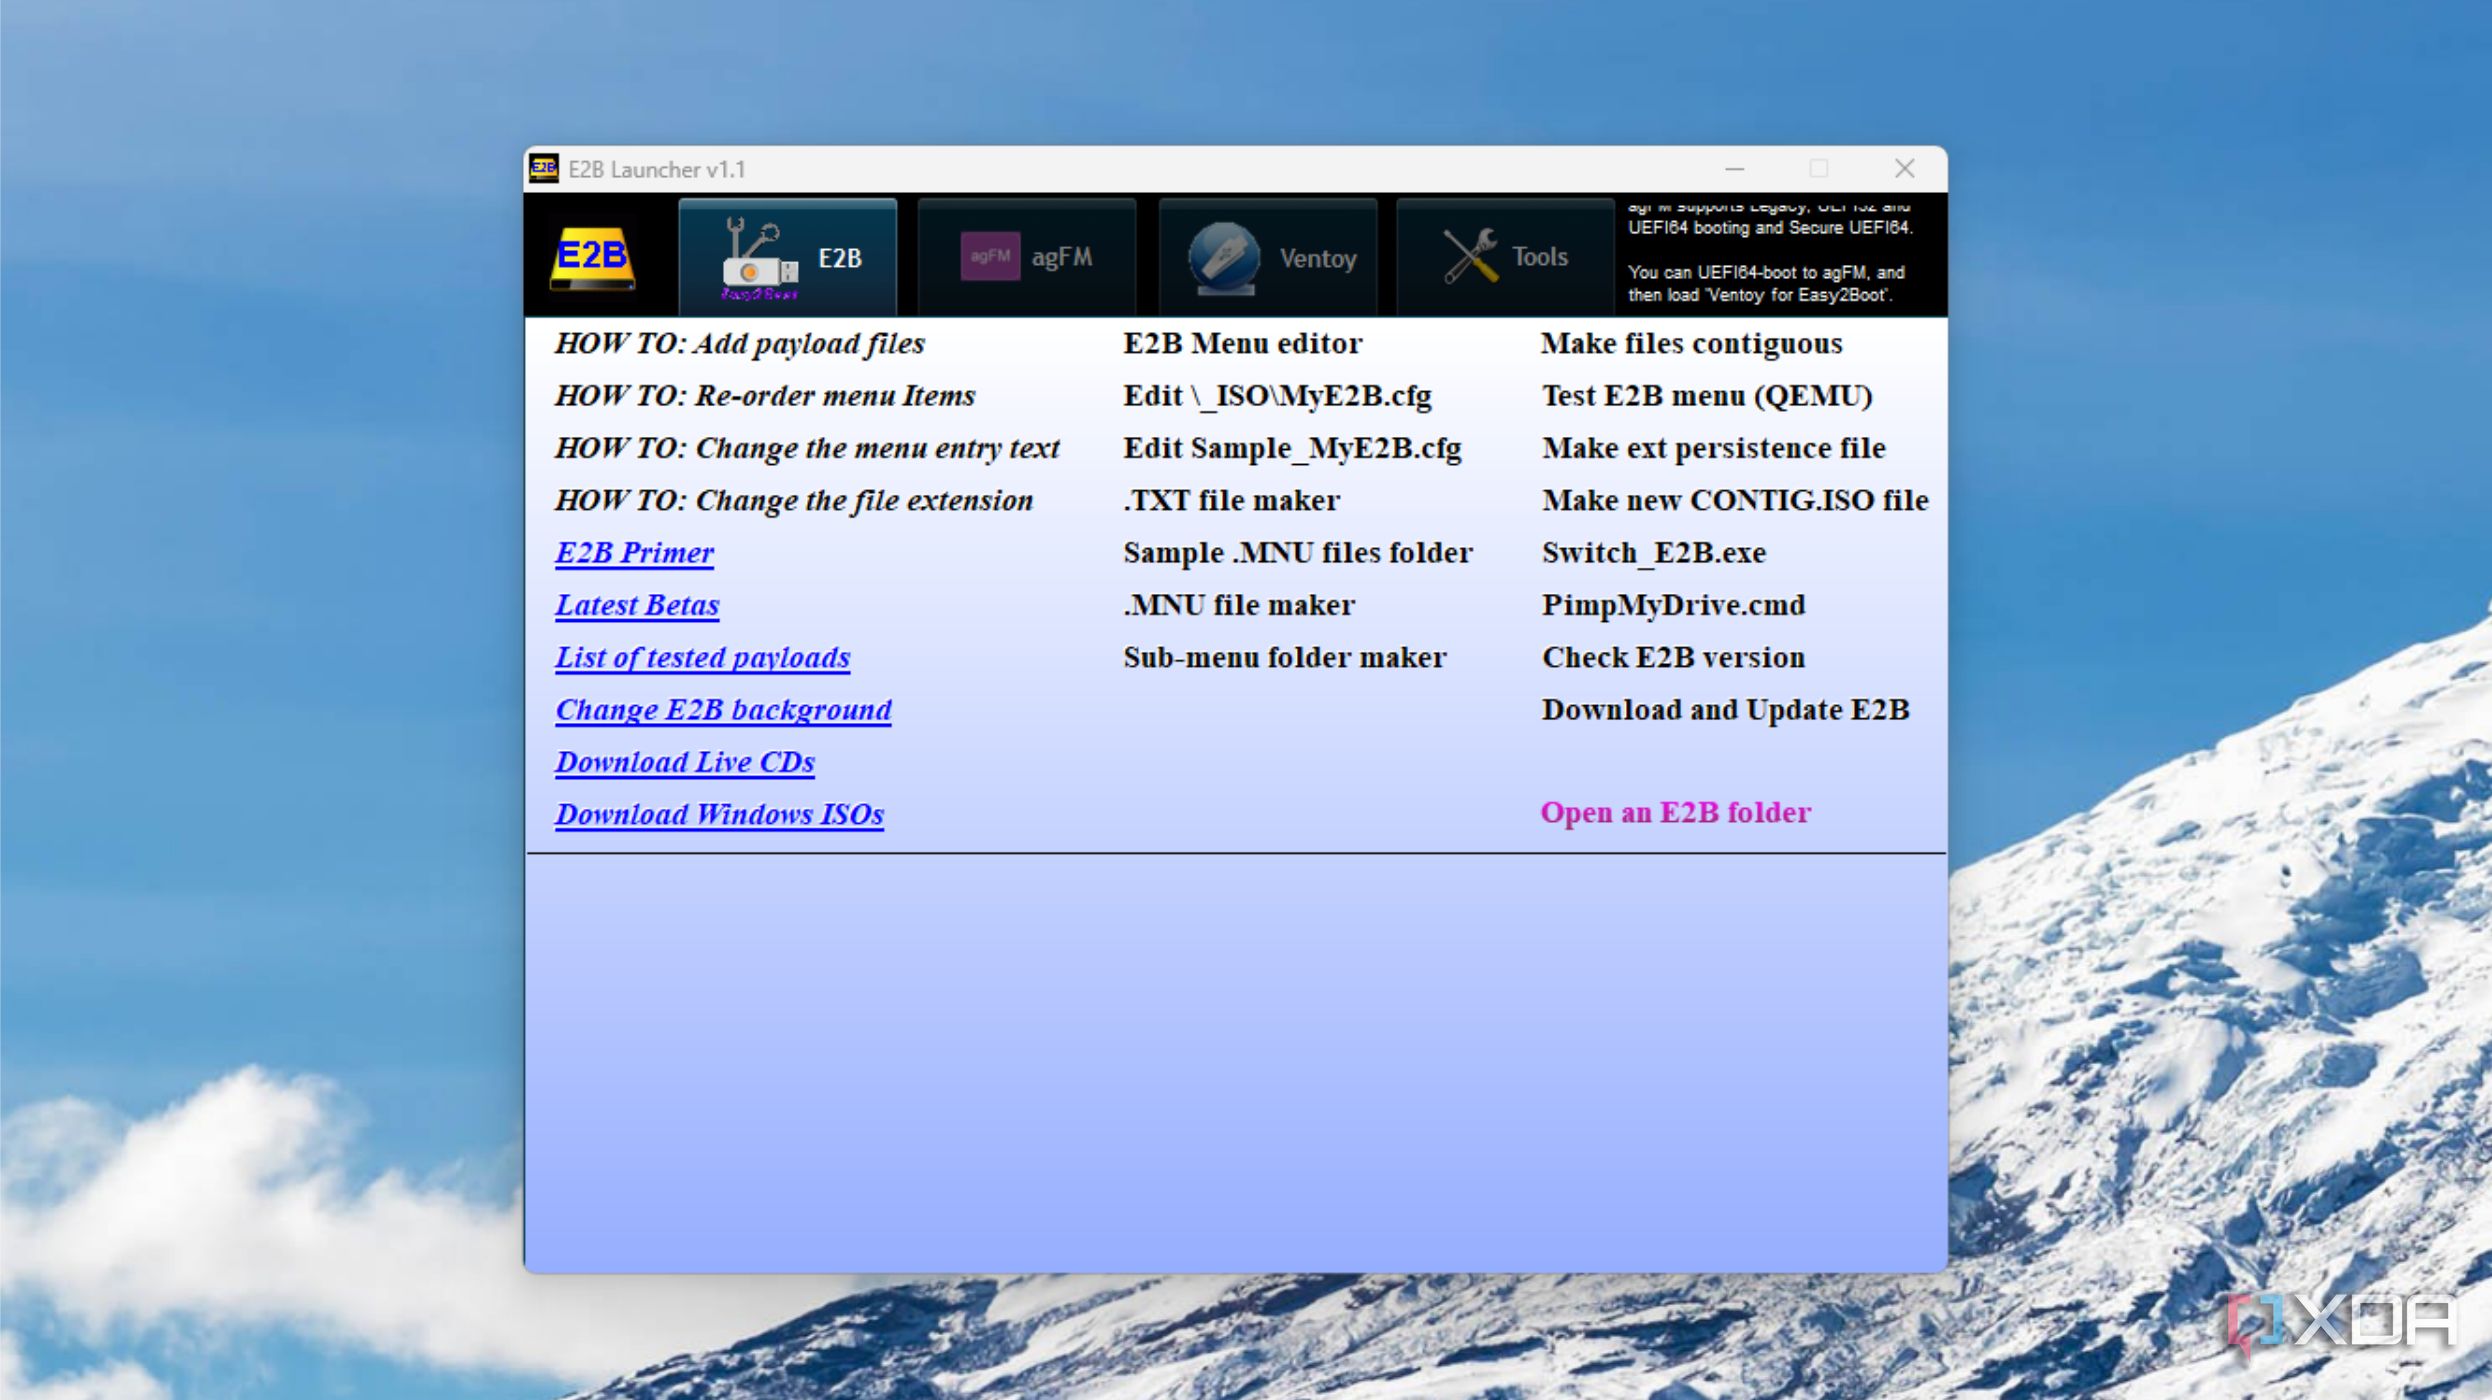The height and width of the screenshot is (1400, 2492).
Task: Click the Ventoy USB globe icon
Action: click(x=1223, y=258)
